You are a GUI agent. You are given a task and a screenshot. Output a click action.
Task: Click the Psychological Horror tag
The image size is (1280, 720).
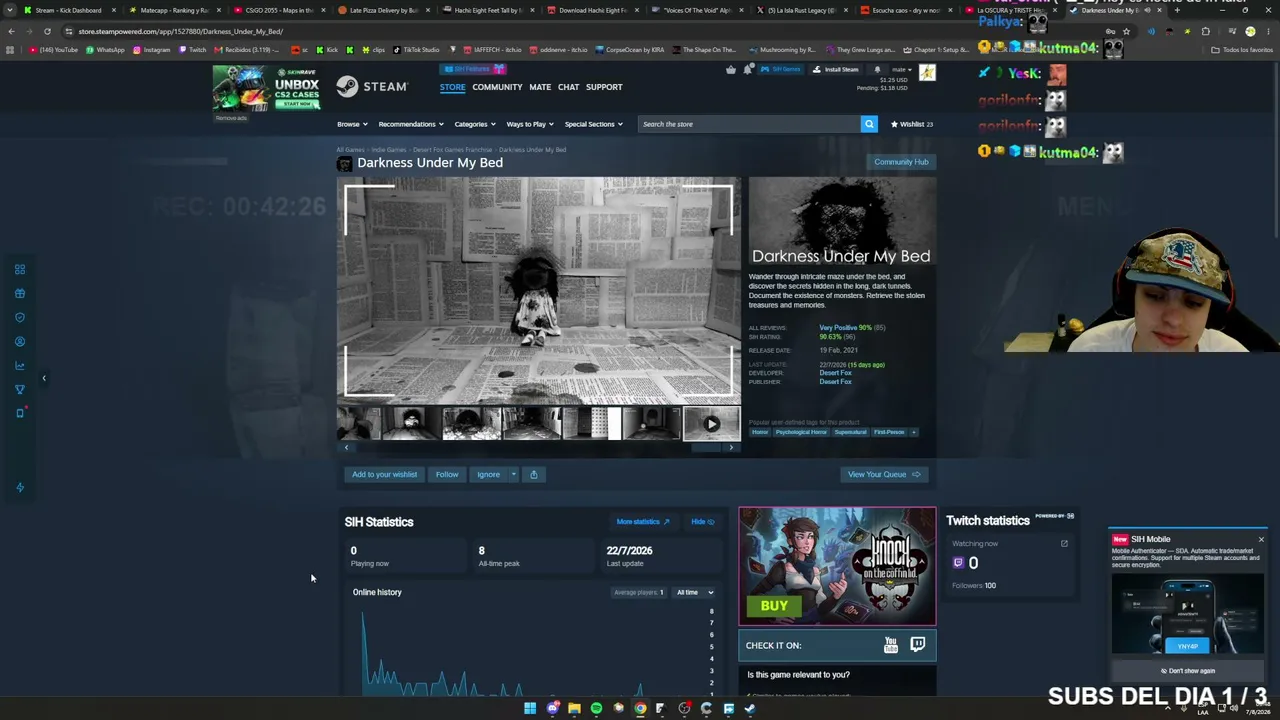point(801,432)
